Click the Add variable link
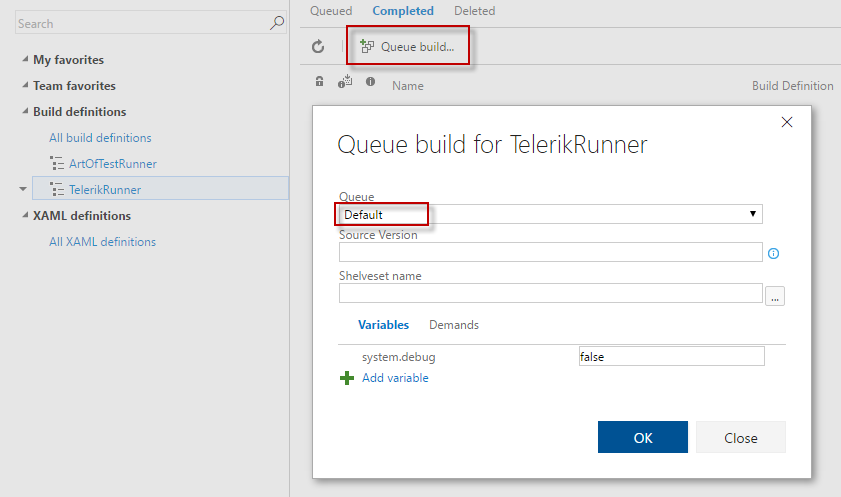Screen dimensions: 841x497 pyautogui.click(x=395, y=378)
